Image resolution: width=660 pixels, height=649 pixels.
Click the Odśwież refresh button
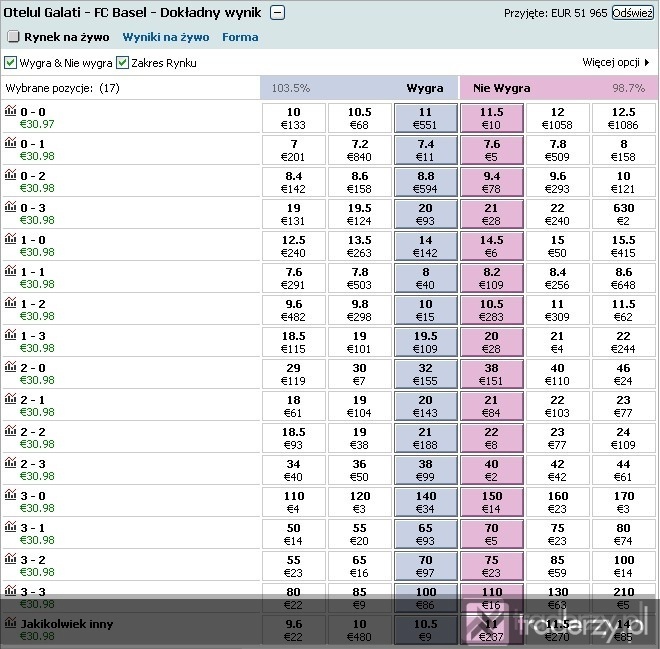(x=633, y=13)
